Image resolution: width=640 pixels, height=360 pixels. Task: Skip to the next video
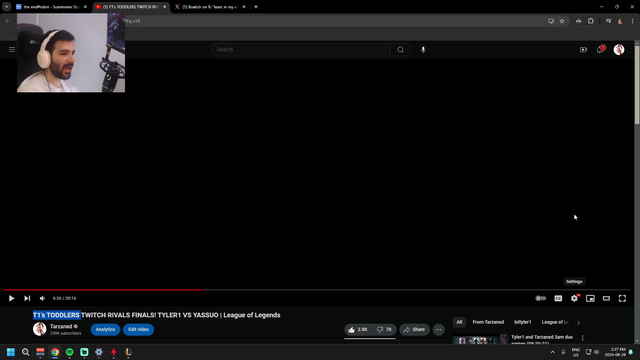coord(27,298)
